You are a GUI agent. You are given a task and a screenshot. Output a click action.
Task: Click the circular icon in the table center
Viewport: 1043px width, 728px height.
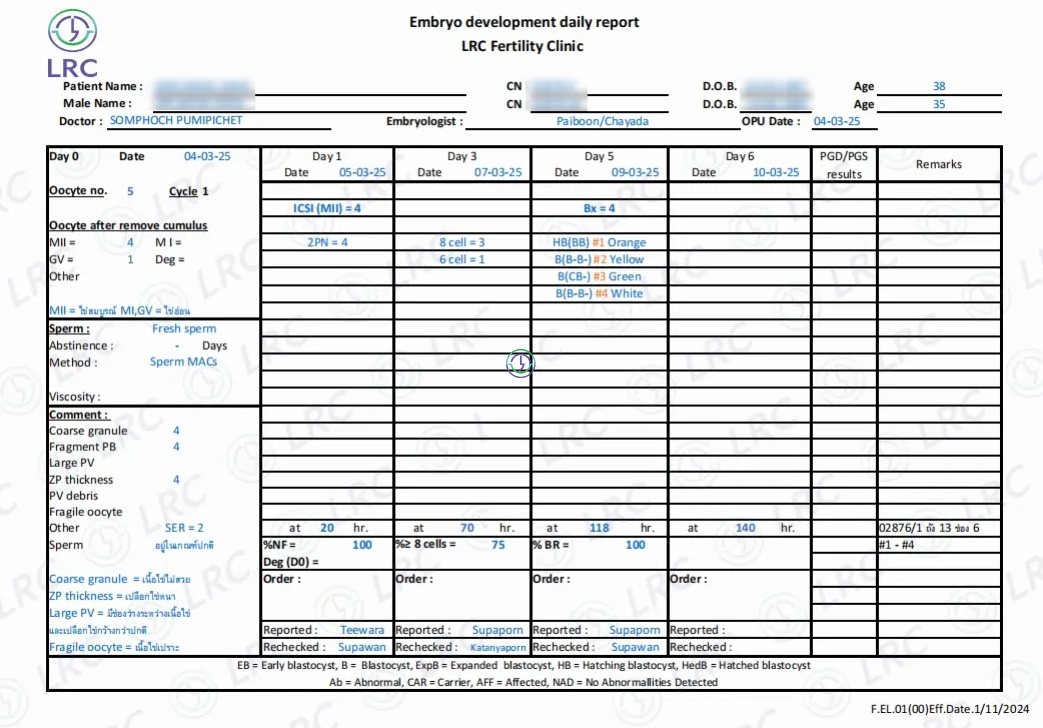(521, 363)
